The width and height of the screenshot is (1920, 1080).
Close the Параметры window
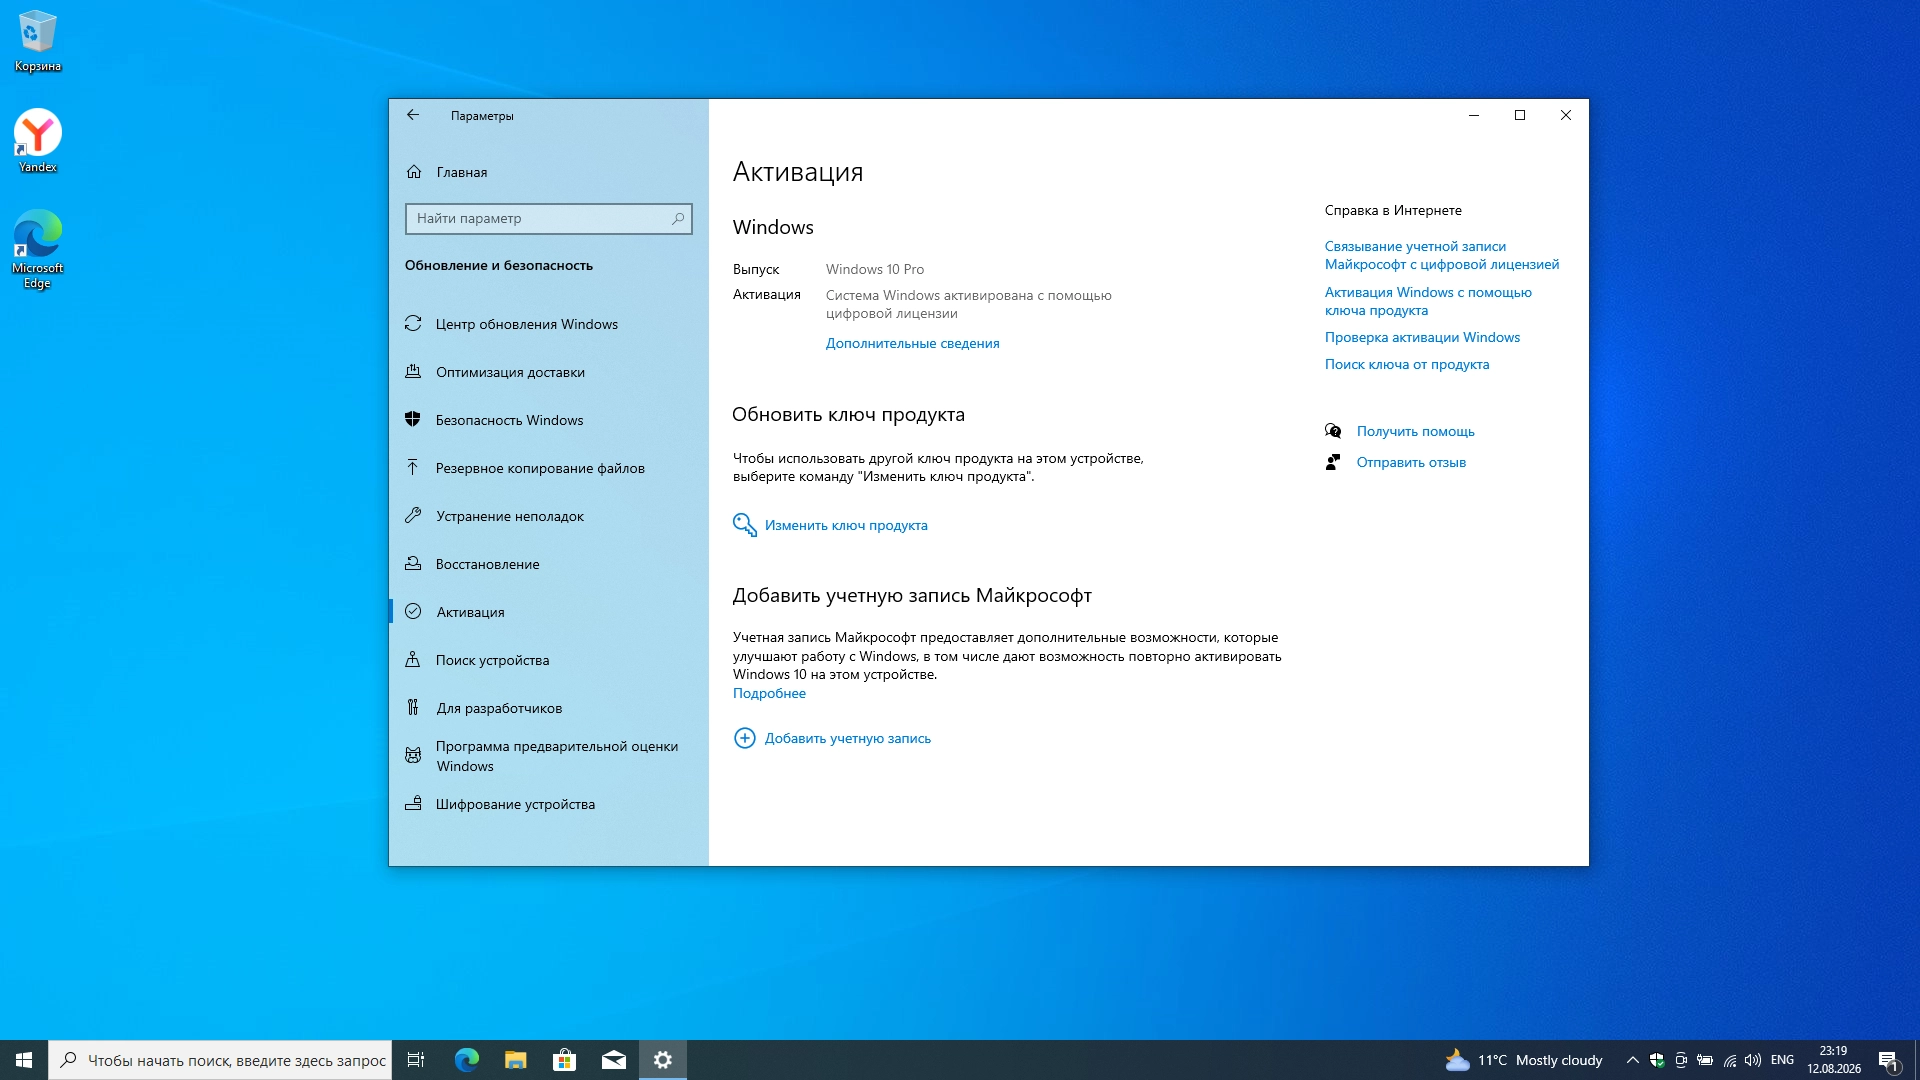[1565, 115]
